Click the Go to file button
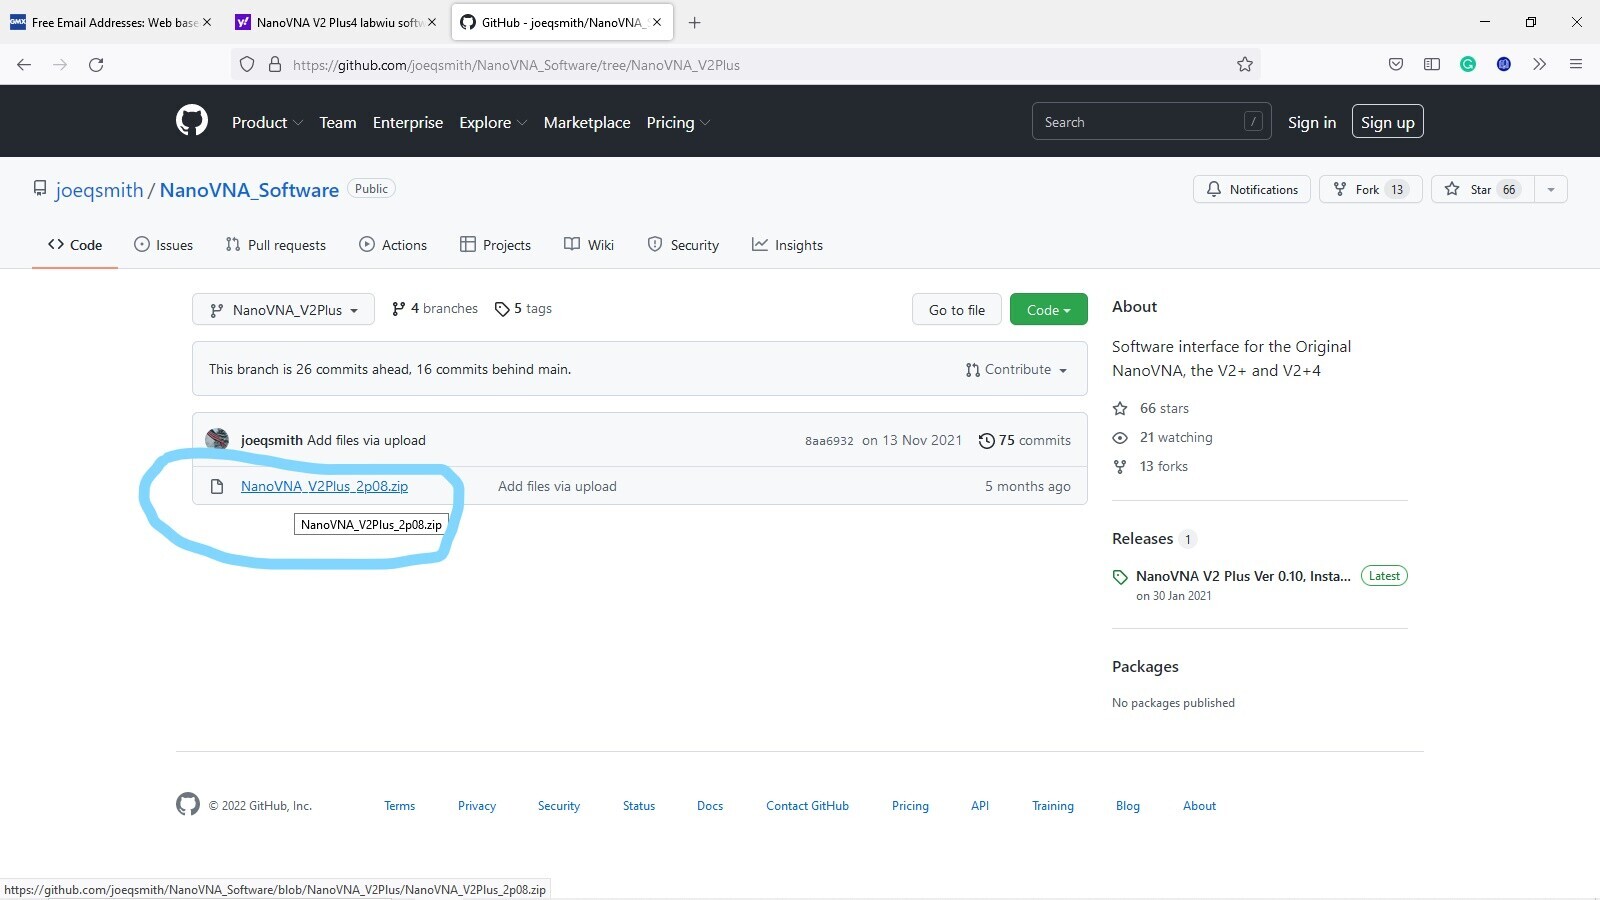This screenshot has height=900, width=1600. (957, 310)
